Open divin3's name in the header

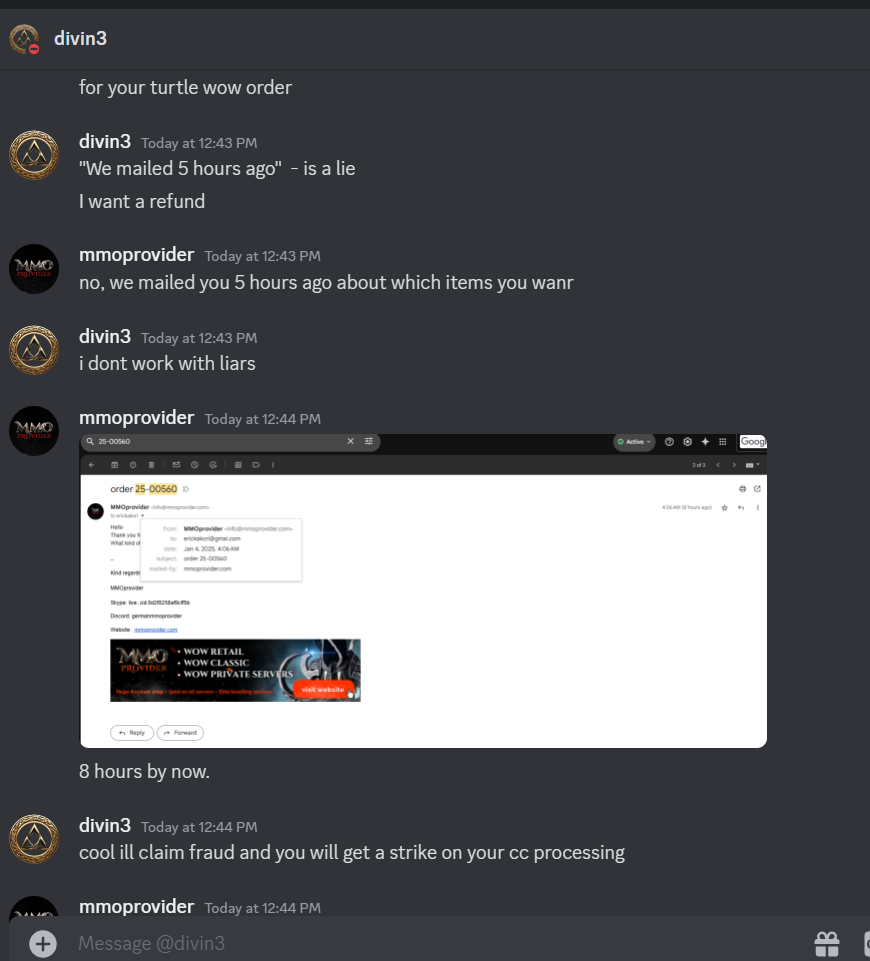pos(80,38)
